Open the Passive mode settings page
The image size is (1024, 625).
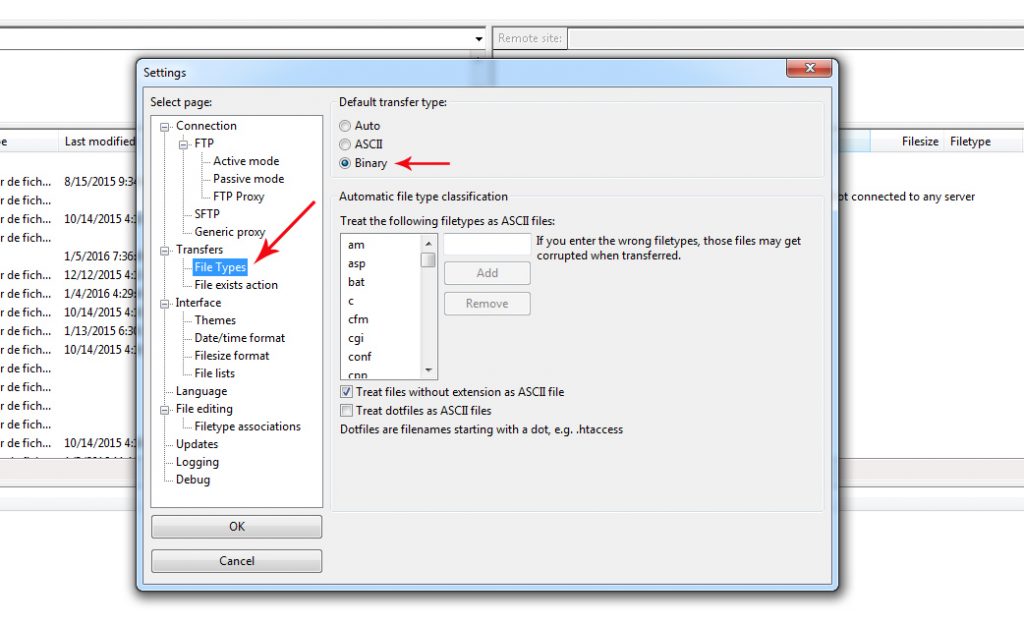248,178
